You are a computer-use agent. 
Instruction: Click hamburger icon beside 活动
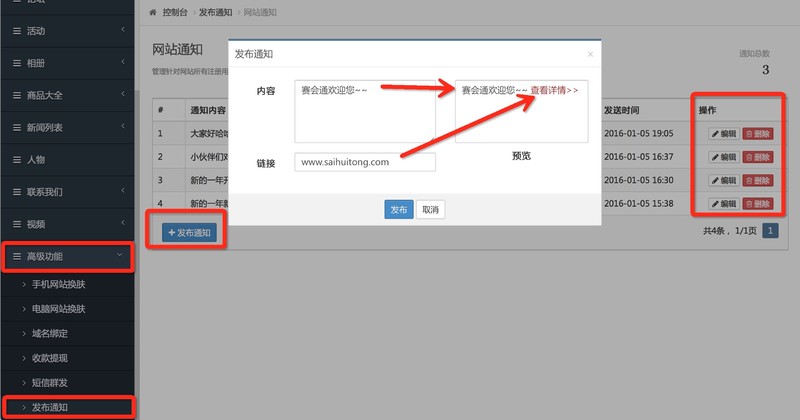(17, 31)
